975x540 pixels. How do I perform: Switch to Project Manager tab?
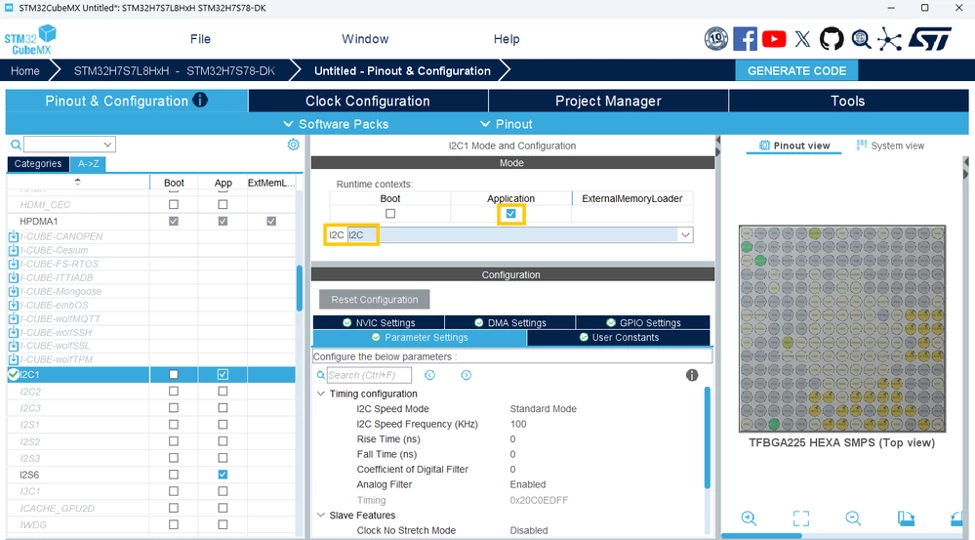[x=608, y=101]
